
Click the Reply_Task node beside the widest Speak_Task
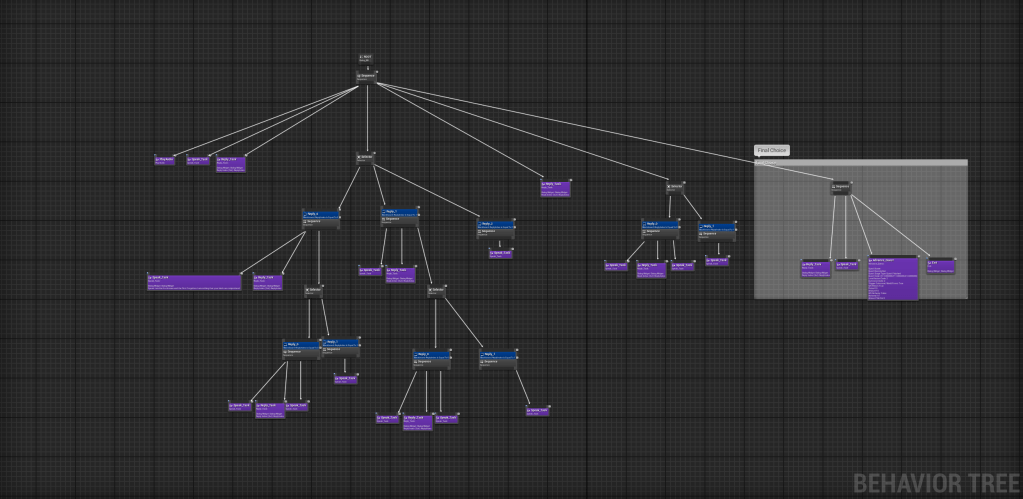267,282
